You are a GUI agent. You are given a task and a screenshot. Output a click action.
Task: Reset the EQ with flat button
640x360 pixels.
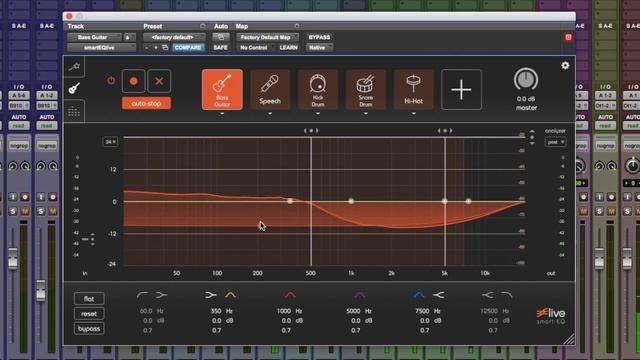(x=89, y=299)
